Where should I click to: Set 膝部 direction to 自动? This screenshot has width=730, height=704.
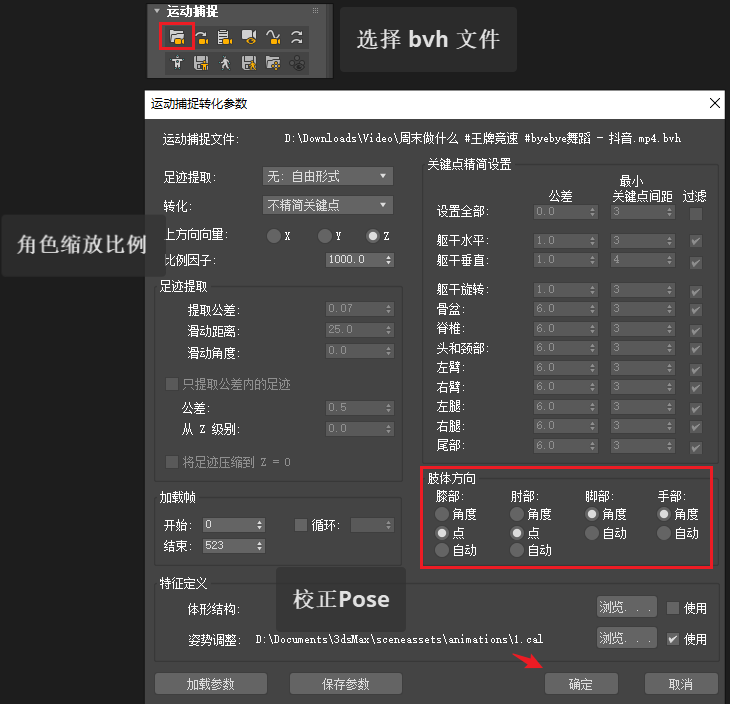(x=442, y=550)
